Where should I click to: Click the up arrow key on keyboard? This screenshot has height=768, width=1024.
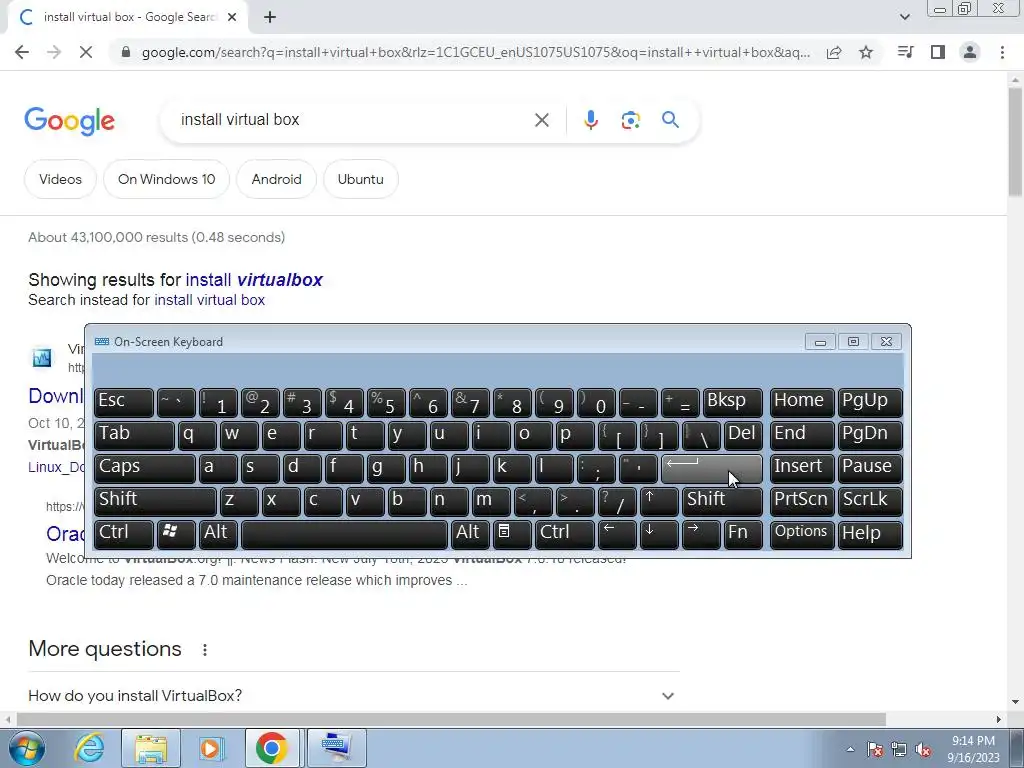658,500
